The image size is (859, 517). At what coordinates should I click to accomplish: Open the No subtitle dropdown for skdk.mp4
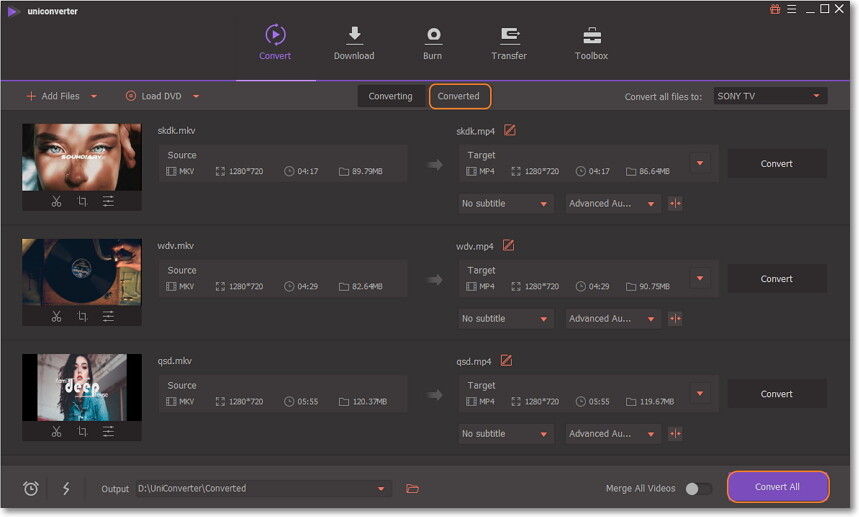point(505,204)
